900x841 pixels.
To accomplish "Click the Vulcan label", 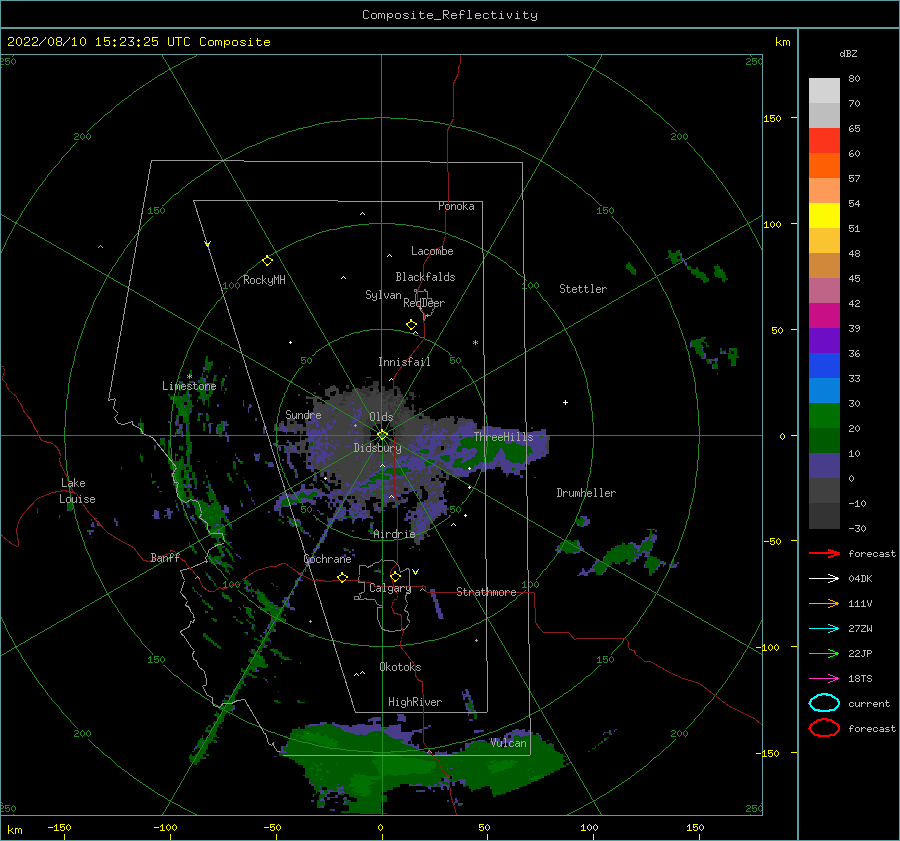I will click(508, 743).
